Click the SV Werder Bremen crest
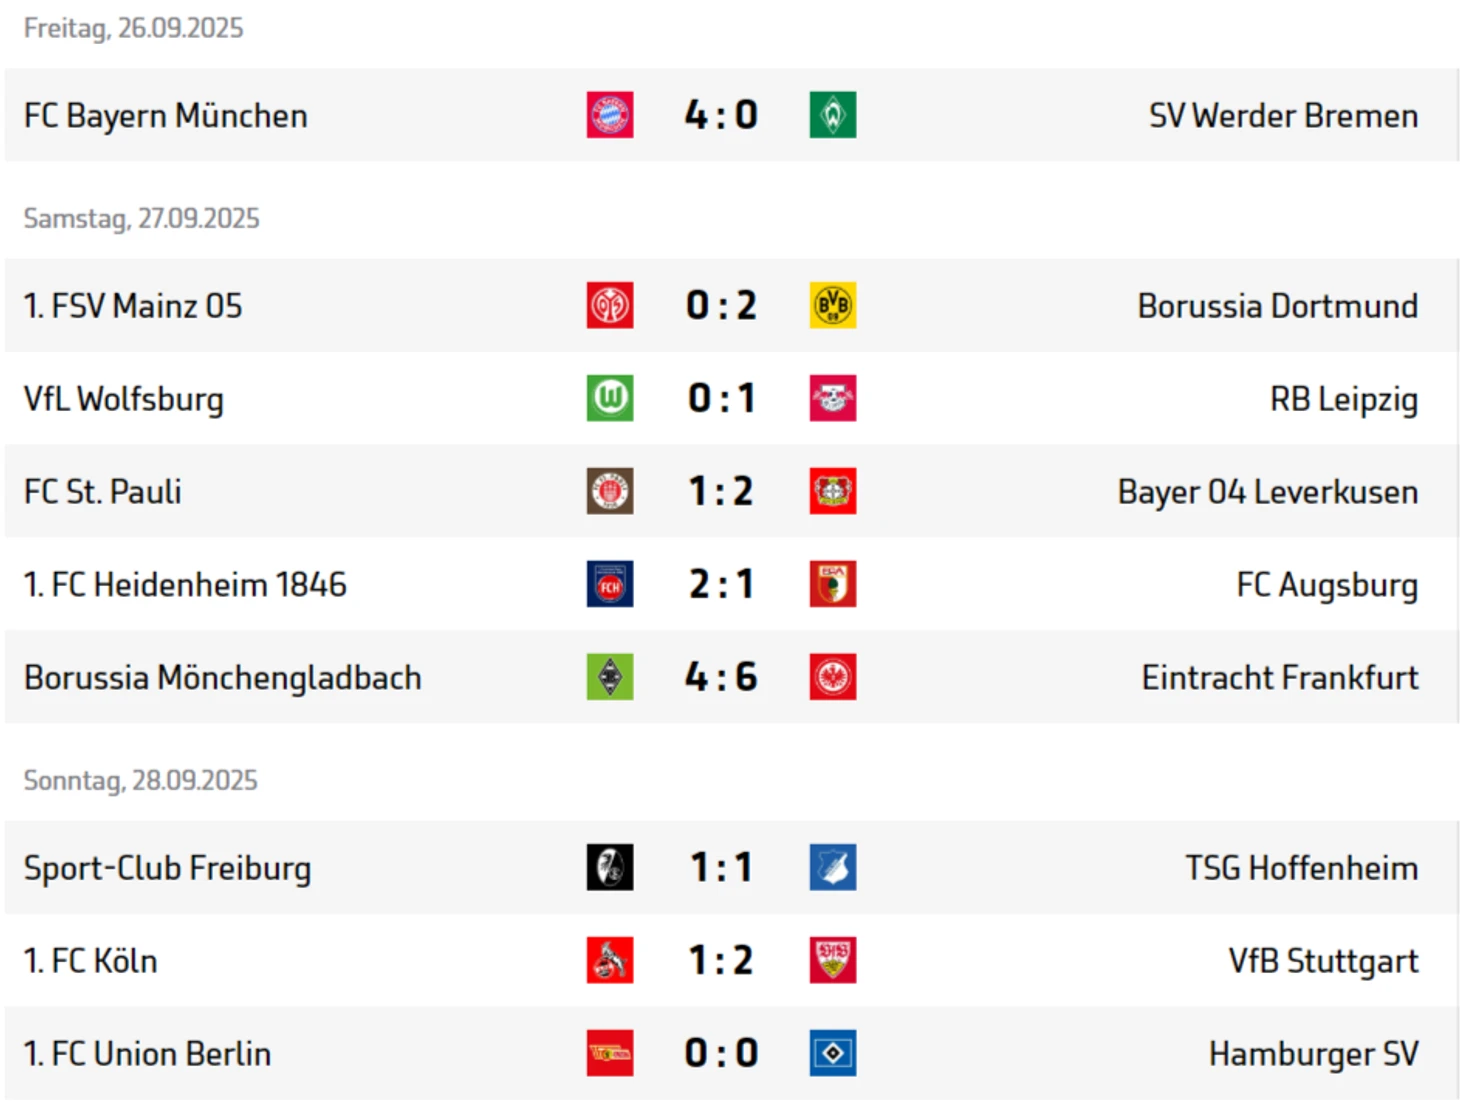This screenshot has width=1460, height=1102. coord(833,115)
